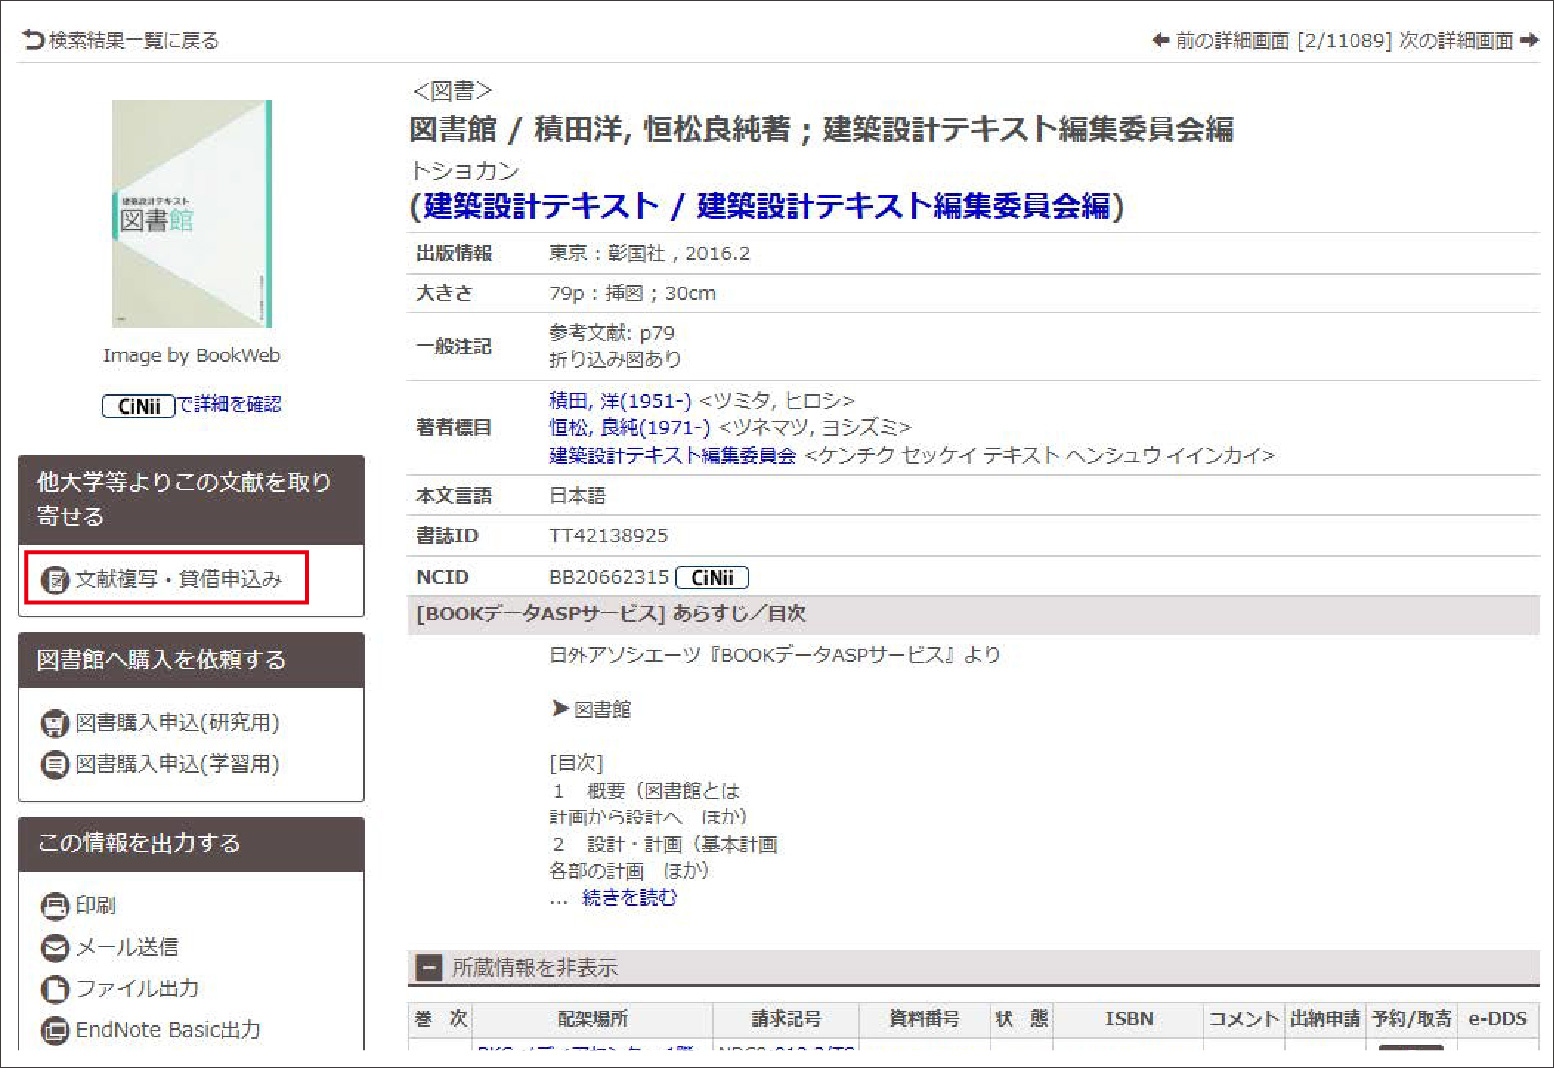Click the 図書館 book cover thumbnail
This screenshot has width=1554, height=1068.
tap(192, 214)
